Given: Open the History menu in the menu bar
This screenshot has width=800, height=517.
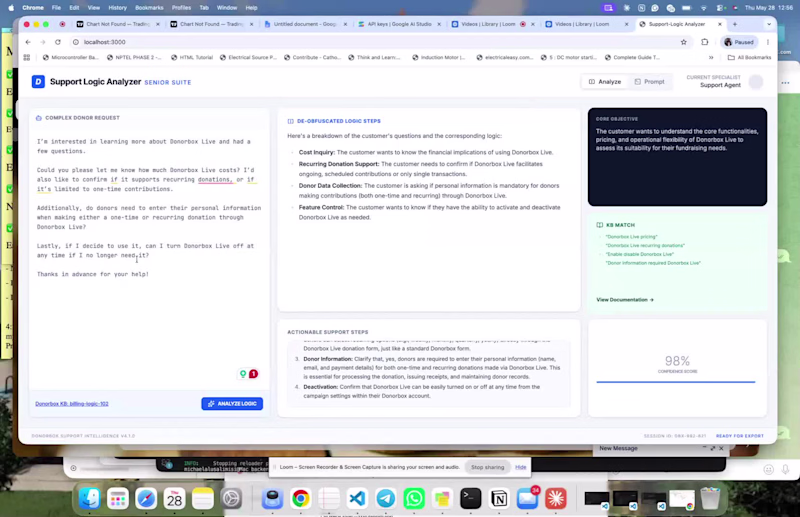Looking at the screenshot, I should (117, 8).
